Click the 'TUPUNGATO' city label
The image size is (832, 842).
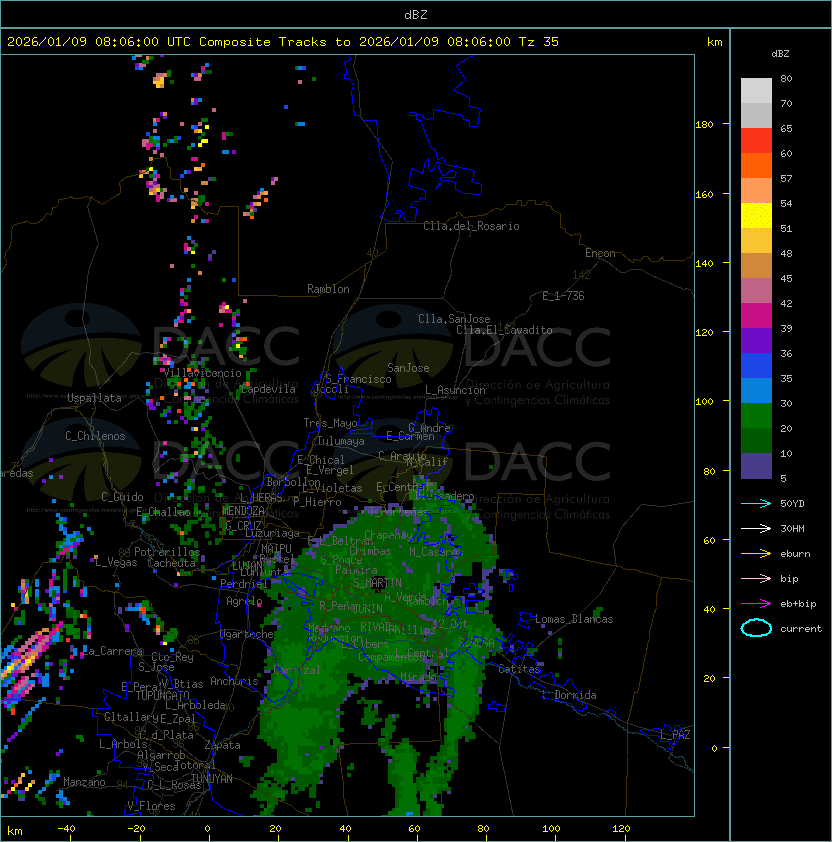[x=163, y=695]
